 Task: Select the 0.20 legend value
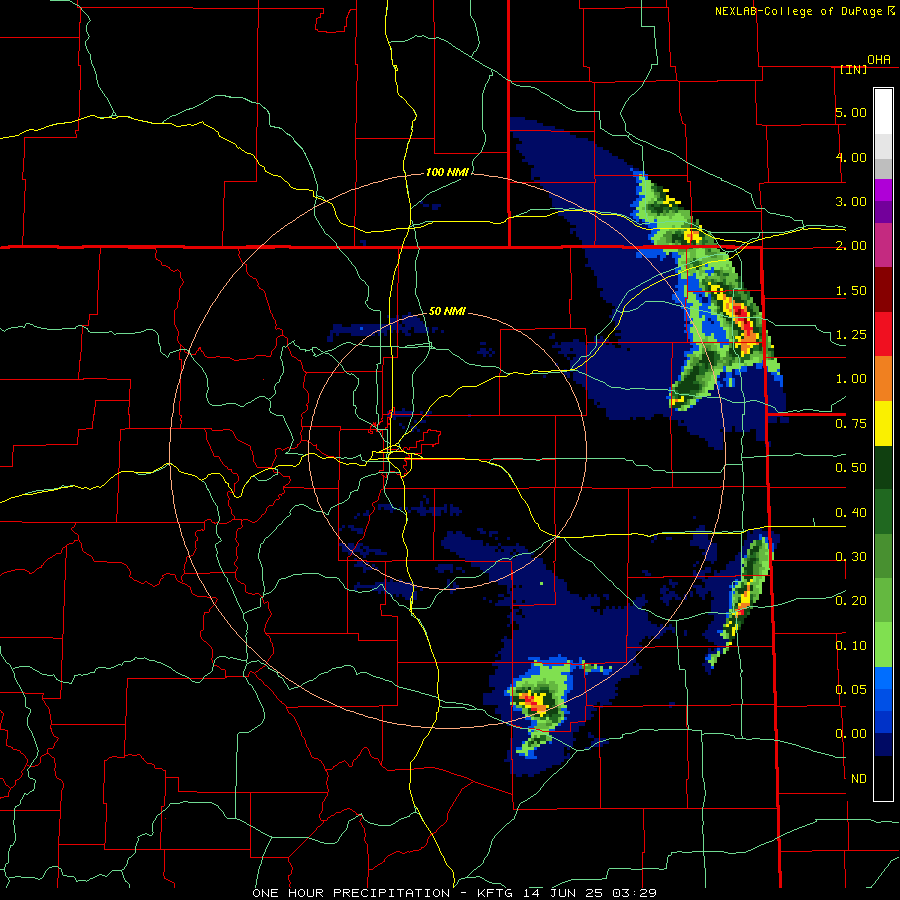point(851,601)
